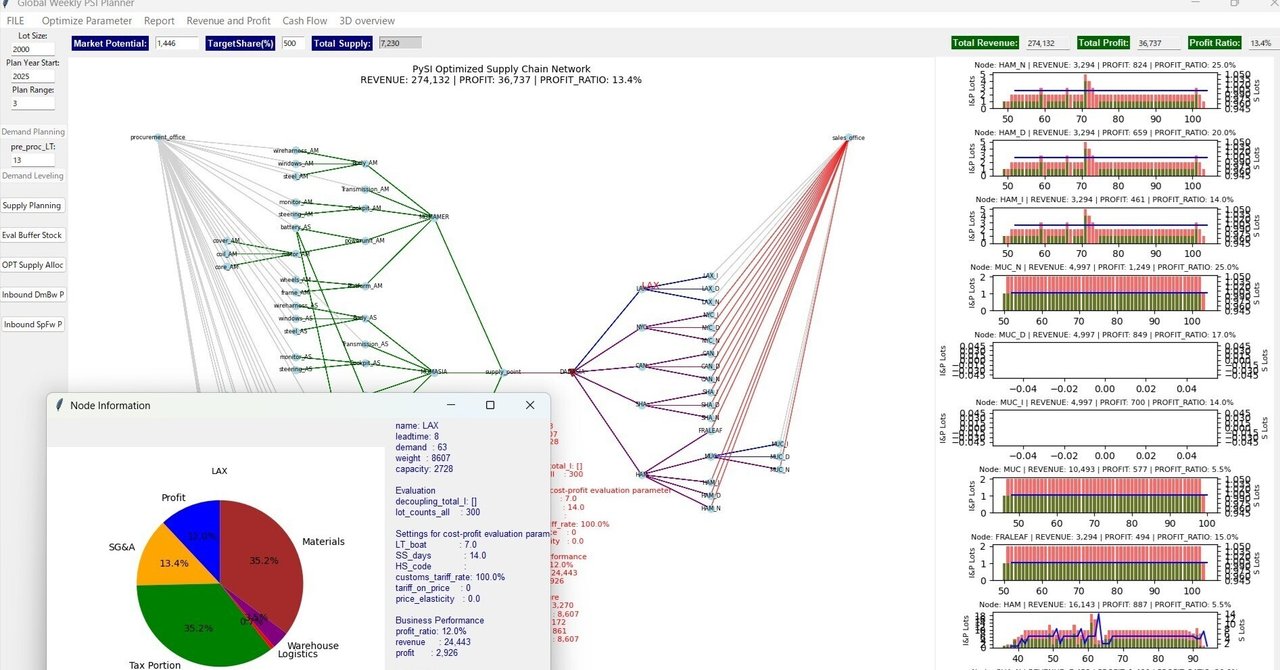Image resolution: width=1280 pixels, height=670 pixels.
Task: Click the feather icon in Node Information titlebar
Action: pyautogui.click(x=60, y=405)
